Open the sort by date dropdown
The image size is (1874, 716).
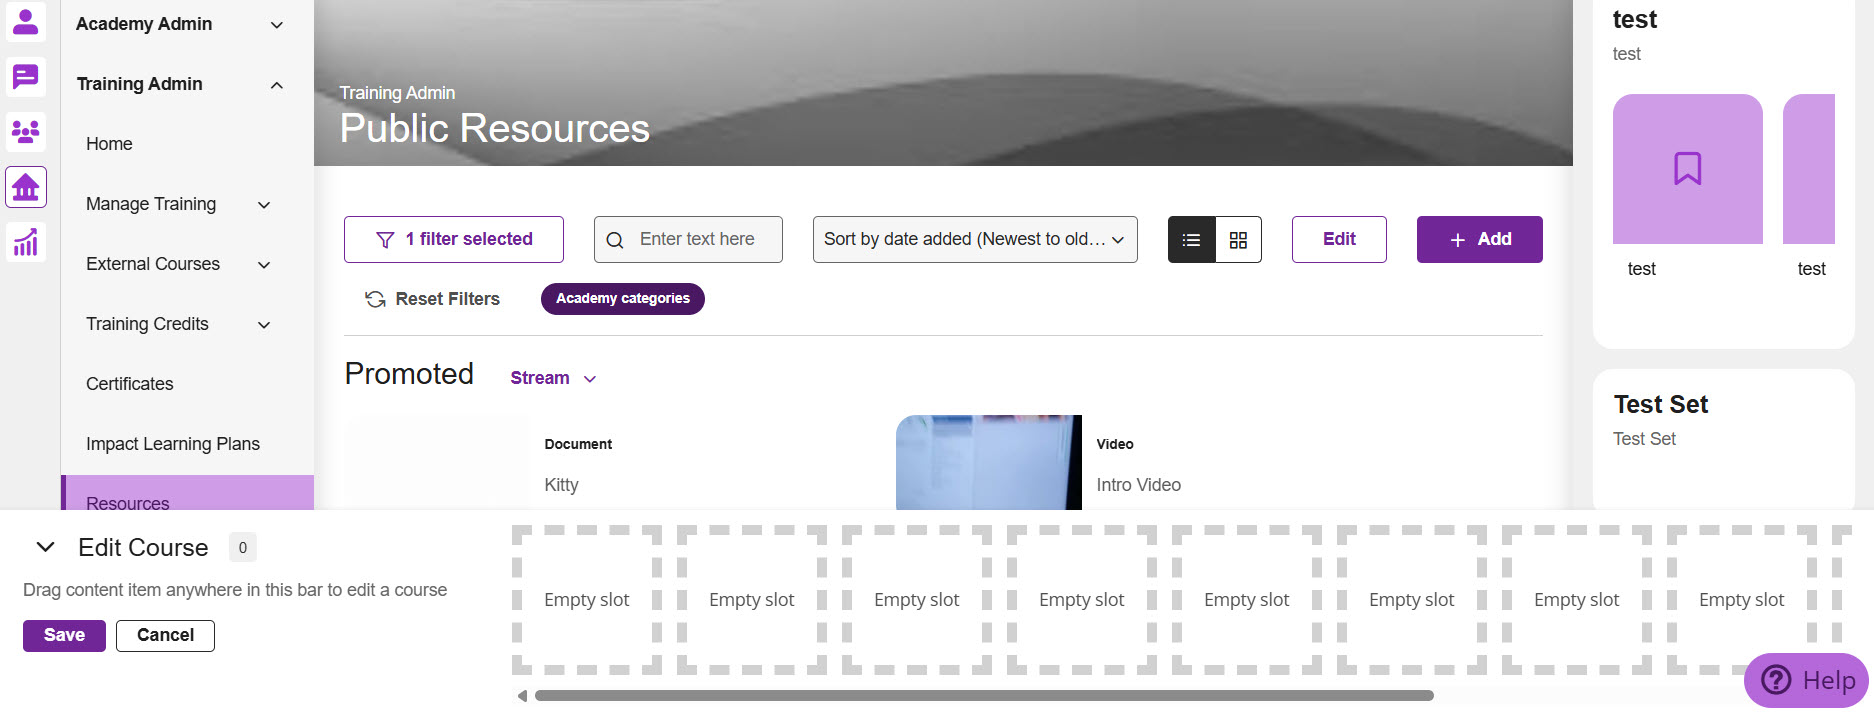point(974,240)
